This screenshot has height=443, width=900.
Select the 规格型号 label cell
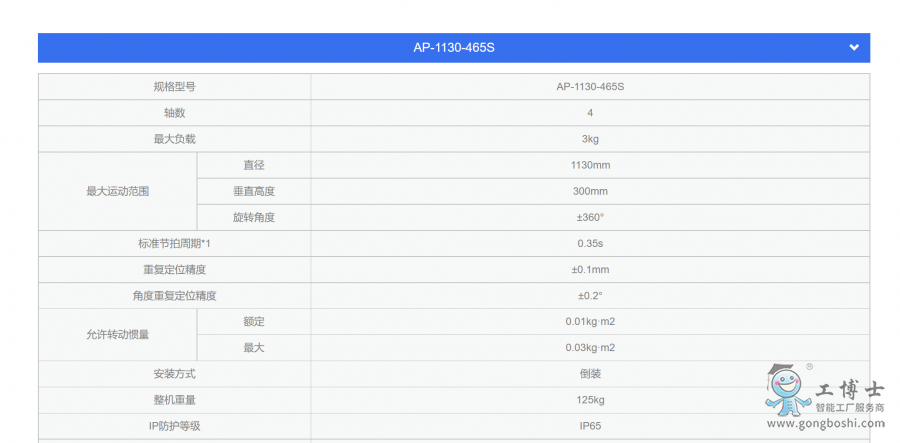tap(174, 87)
